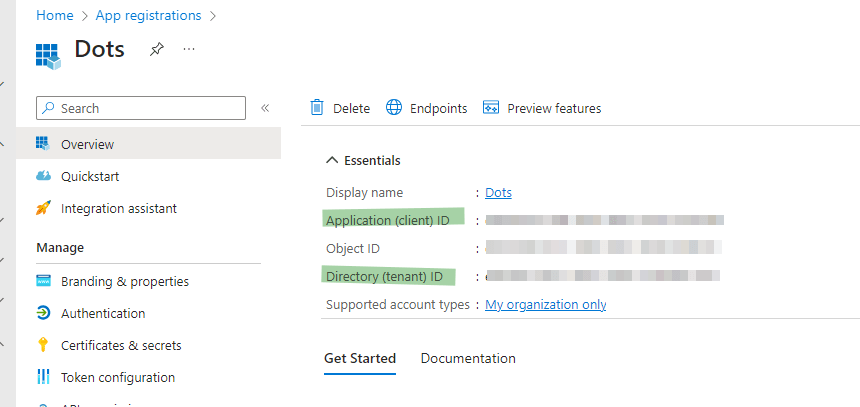
Task: Click the trash can icon
Action: pyautogui.click(x=317, y=108)
